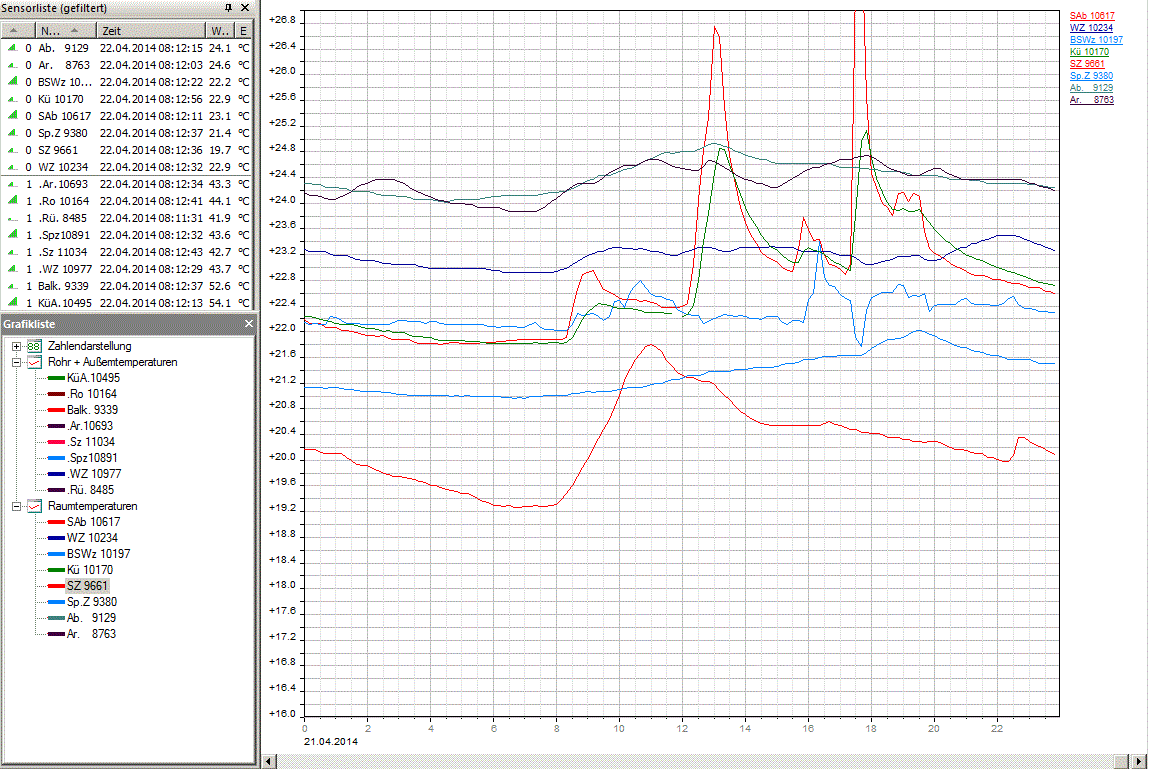The width and height of the screenshot is (1149, 769).
Task: Select .Ro 10164 in the Grafikliste tree
Action: tap(92, 394)
